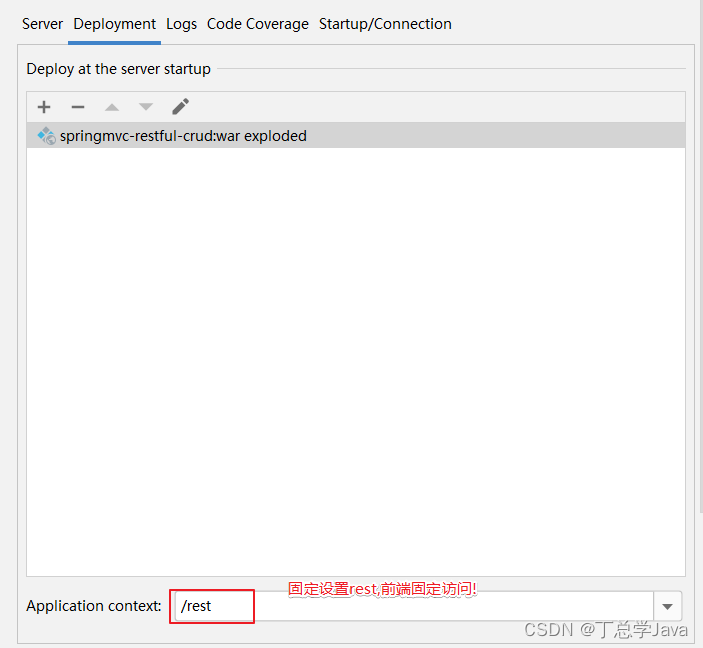Open the Startup/Connection tab
Screen dimensions: 703x648
(x=385, y=24)
